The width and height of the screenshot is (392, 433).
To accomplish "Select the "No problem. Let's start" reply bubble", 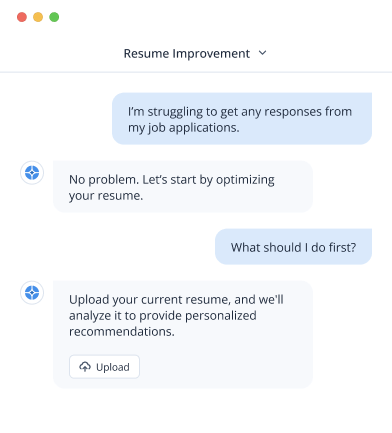I will [x=183, y=187].
